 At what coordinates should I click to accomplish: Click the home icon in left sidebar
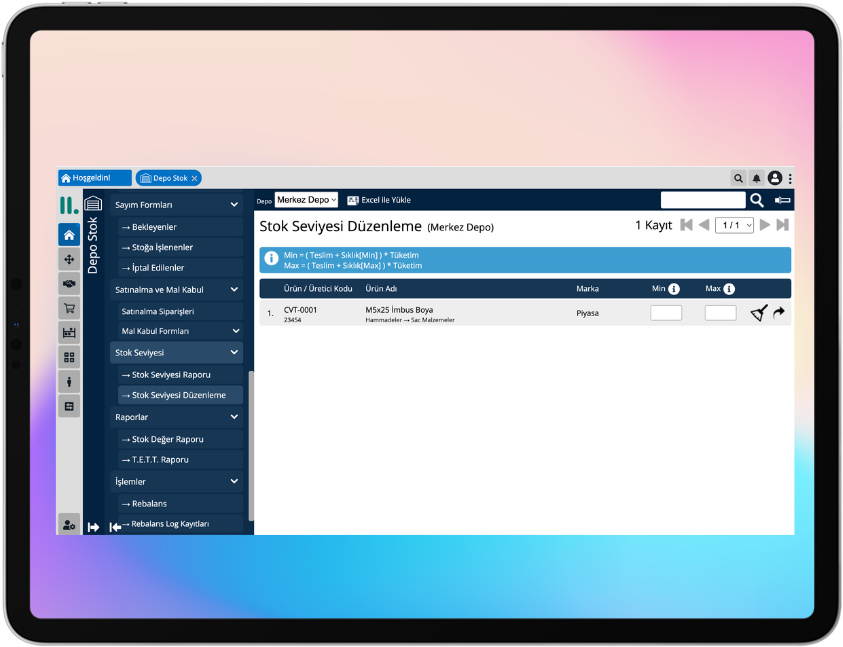tap(69, 235)
